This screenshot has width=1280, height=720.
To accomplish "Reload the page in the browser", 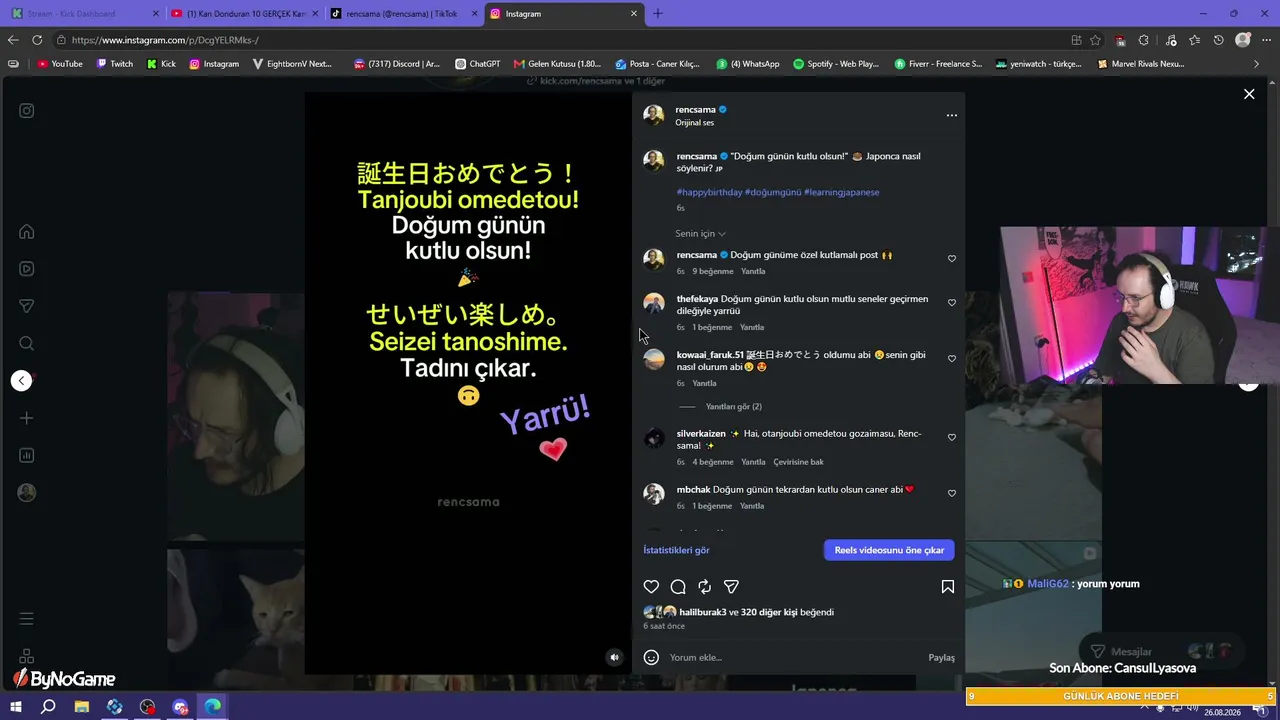I will 37,40.
